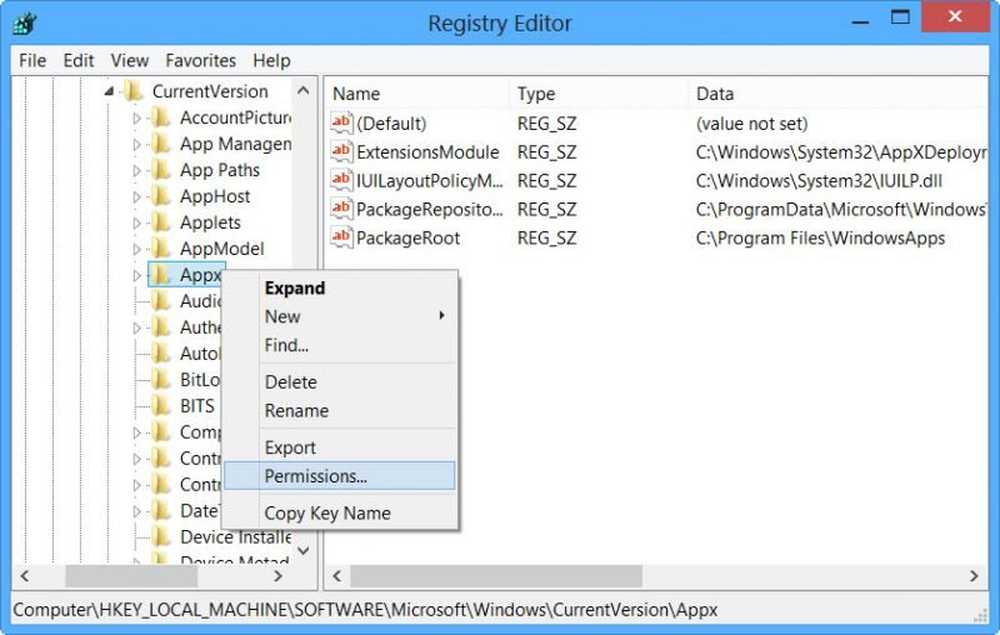Click tree pane scroll down arrow
The width and height of the screenshot is (1000, 635).
pos(304,550)
